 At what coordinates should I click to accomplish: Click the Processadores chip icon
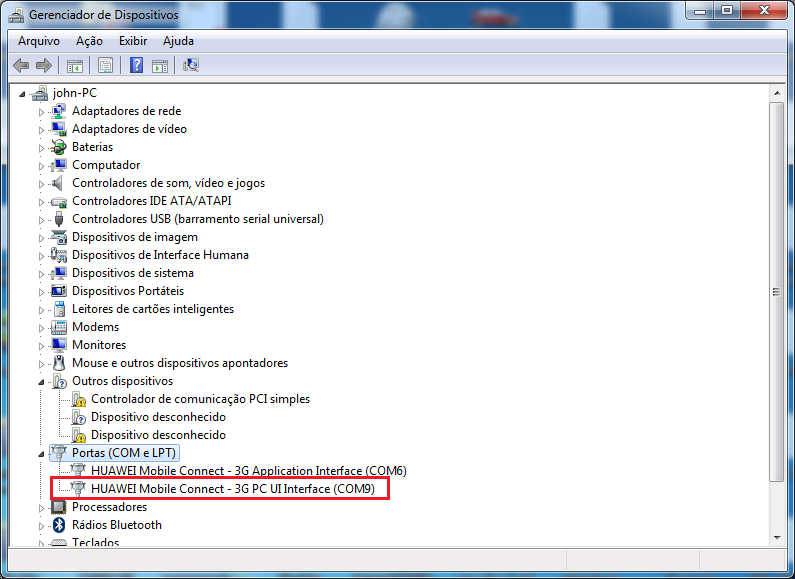coord(59,507)
